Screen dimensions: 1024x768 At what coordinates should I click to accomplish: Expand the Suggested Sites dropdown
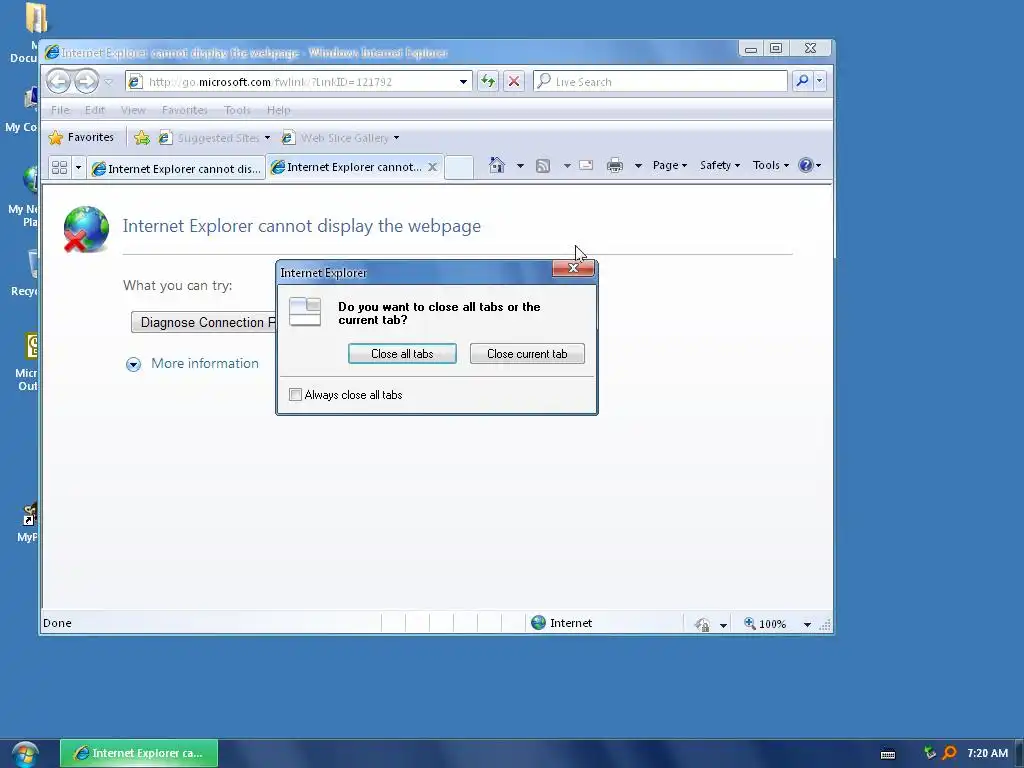pyautogui.click(x=267, y=138)
